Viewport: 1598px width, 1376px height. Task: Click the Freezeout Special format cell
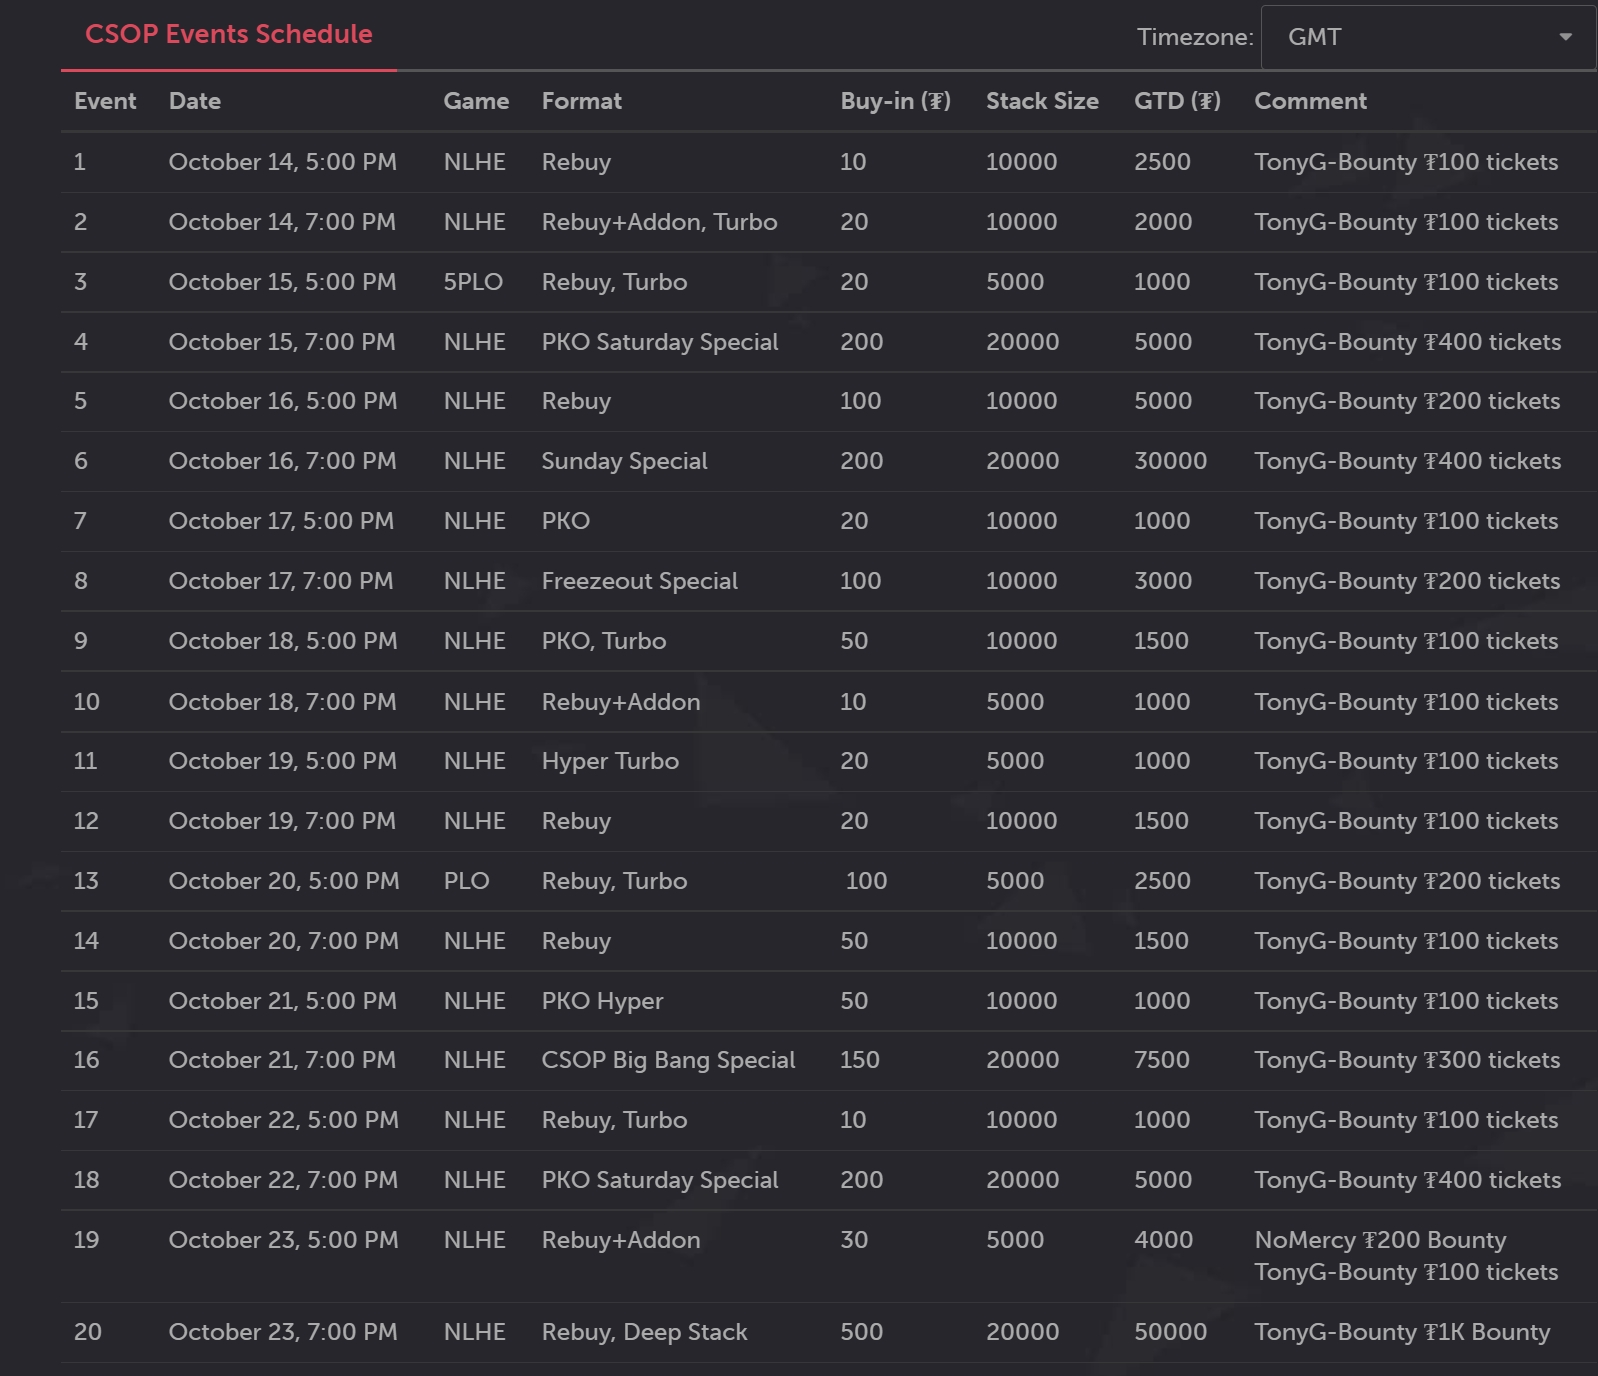pyautogui.click(x=639, y=581)
